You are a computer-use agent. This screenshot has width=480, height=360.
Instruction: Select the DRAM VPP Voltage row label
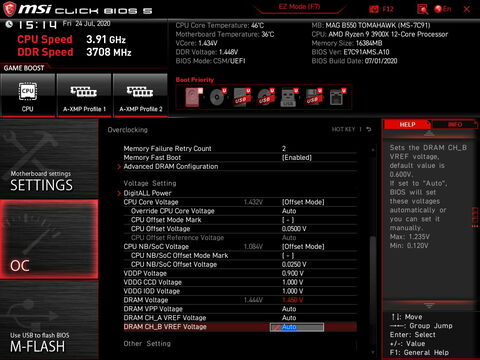tap(153, 309)
